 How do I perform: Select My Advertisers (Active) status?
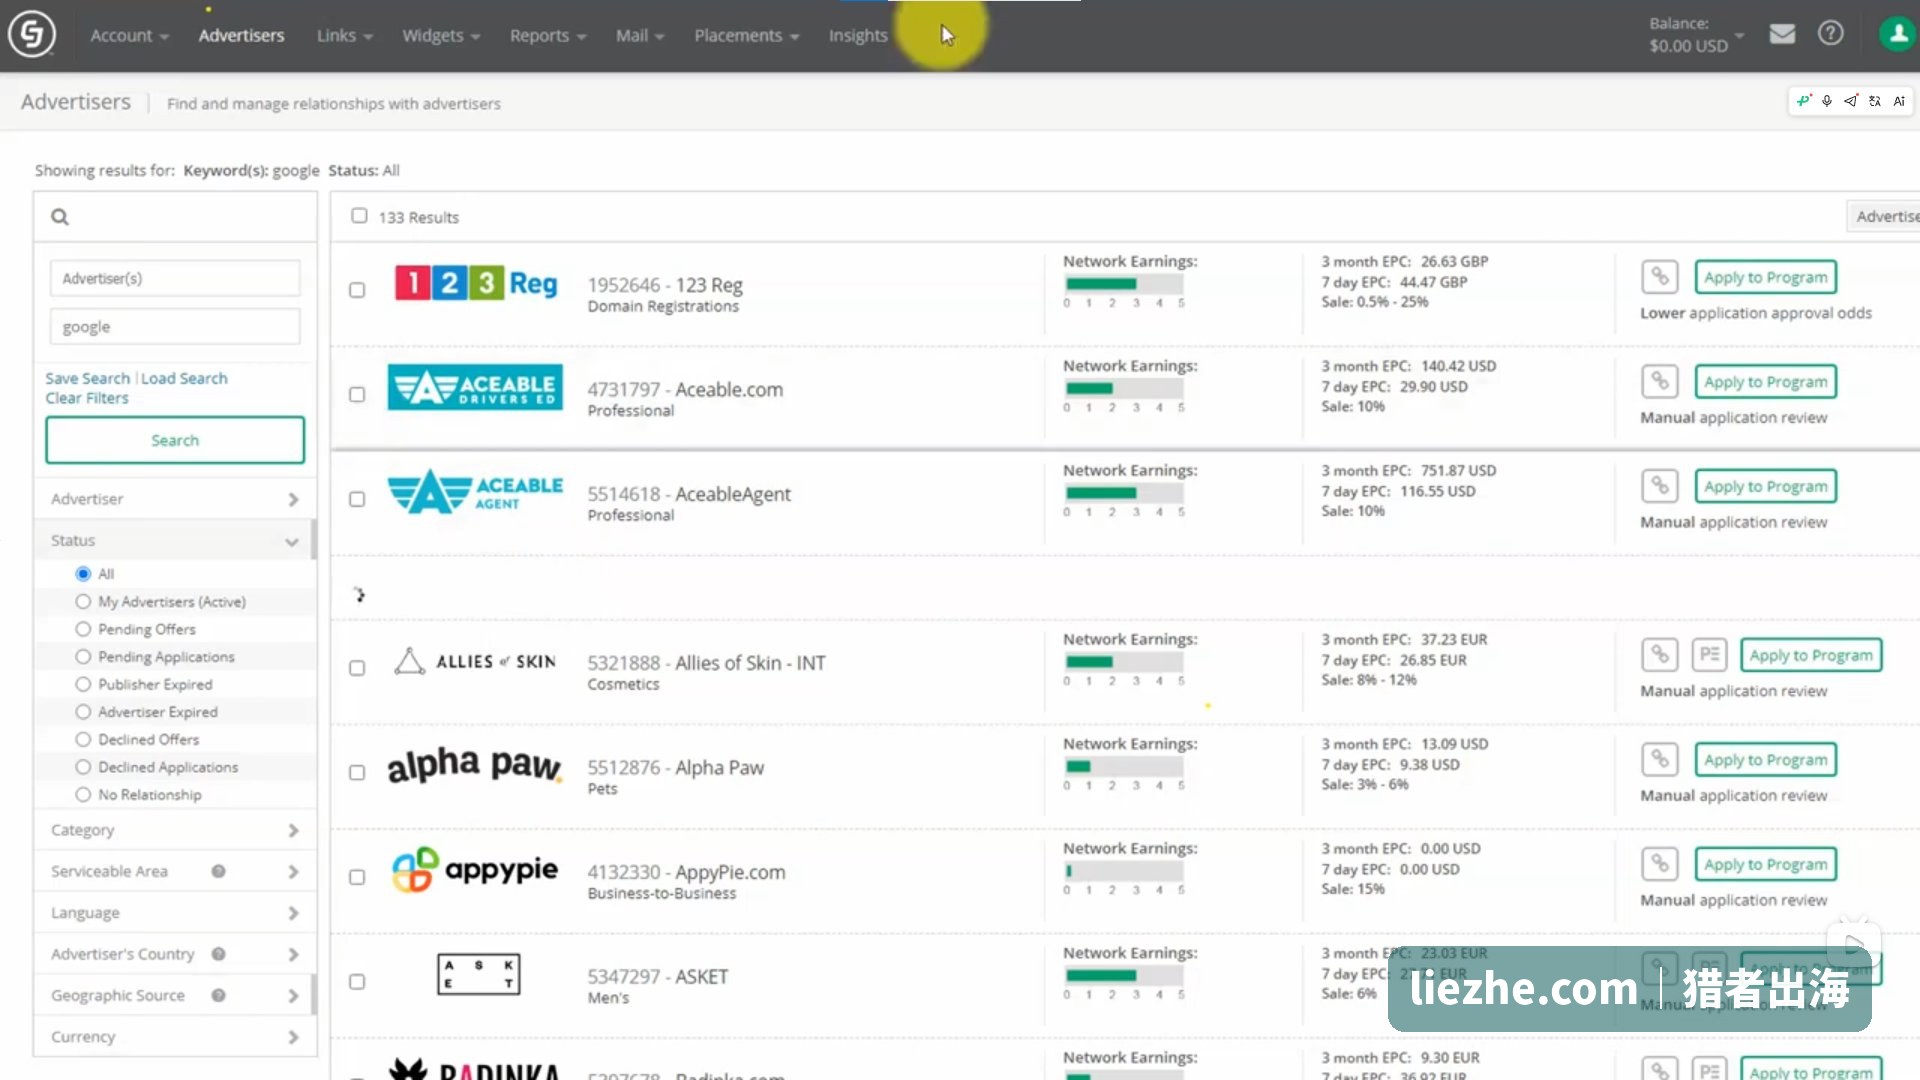point(83,601)
